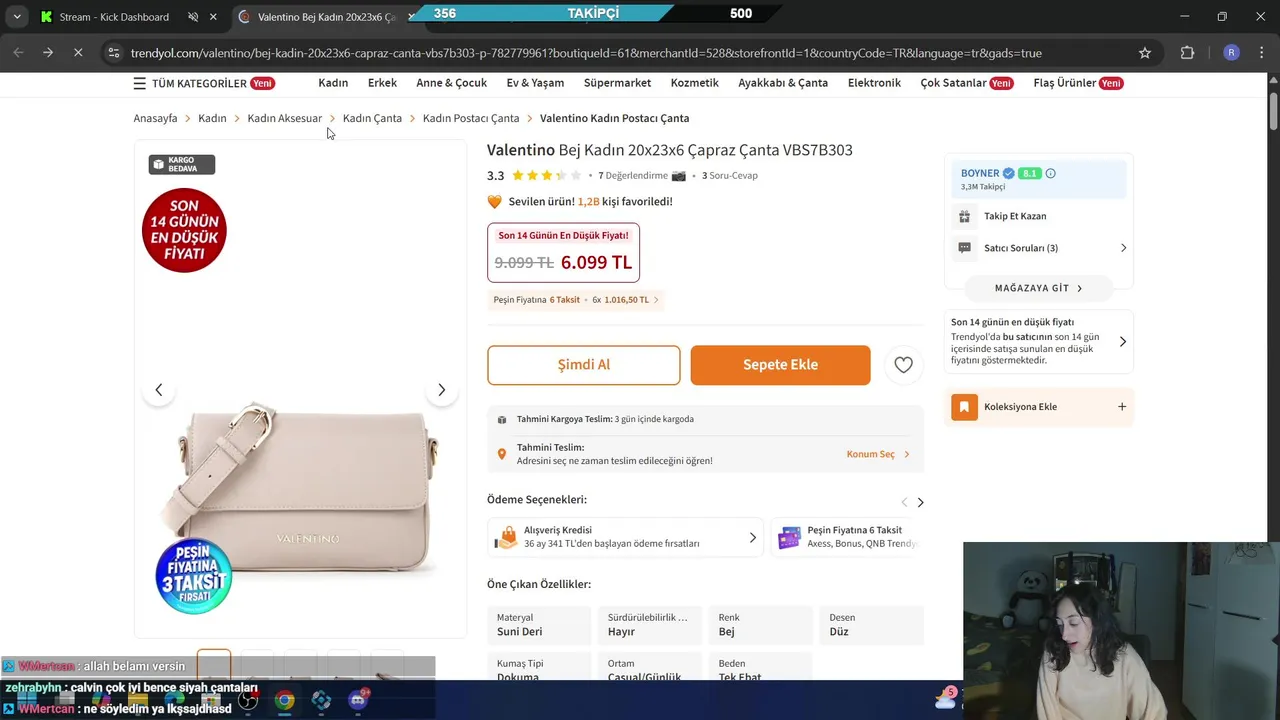The height and width of the screenshot is (720, 1280).
Task: Select the Valentino Bej Kadın browser tab
Action: pyautogui.click(x=326, y=17)
